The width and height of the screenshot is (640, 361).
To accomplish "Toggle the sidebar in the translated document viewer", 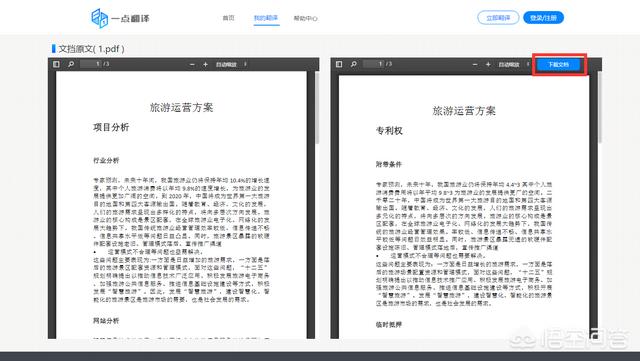I will (339, 64).
